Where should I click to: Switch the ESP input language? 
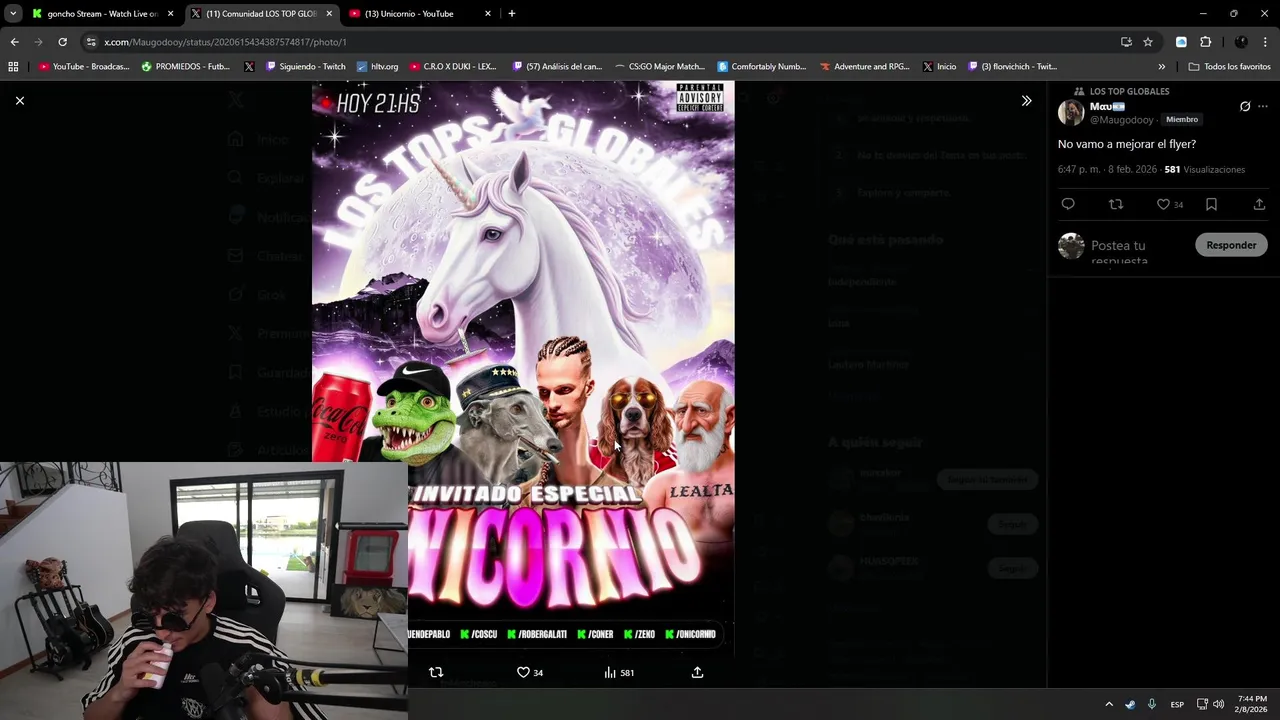tap(1177, 704)
